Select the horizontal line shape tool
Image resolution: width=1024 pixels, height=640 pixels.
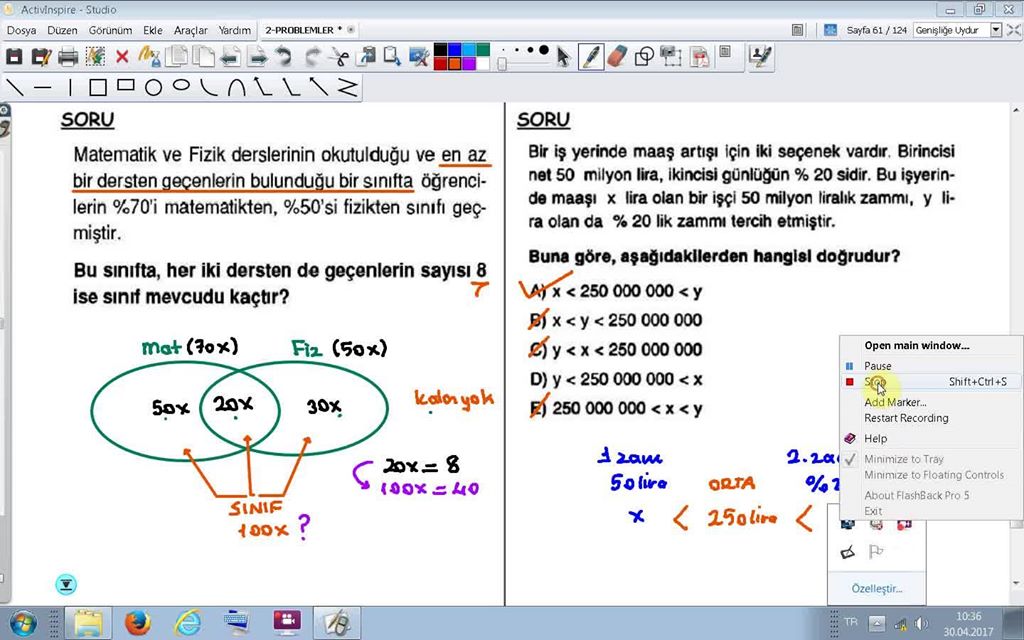click(42, 88)
